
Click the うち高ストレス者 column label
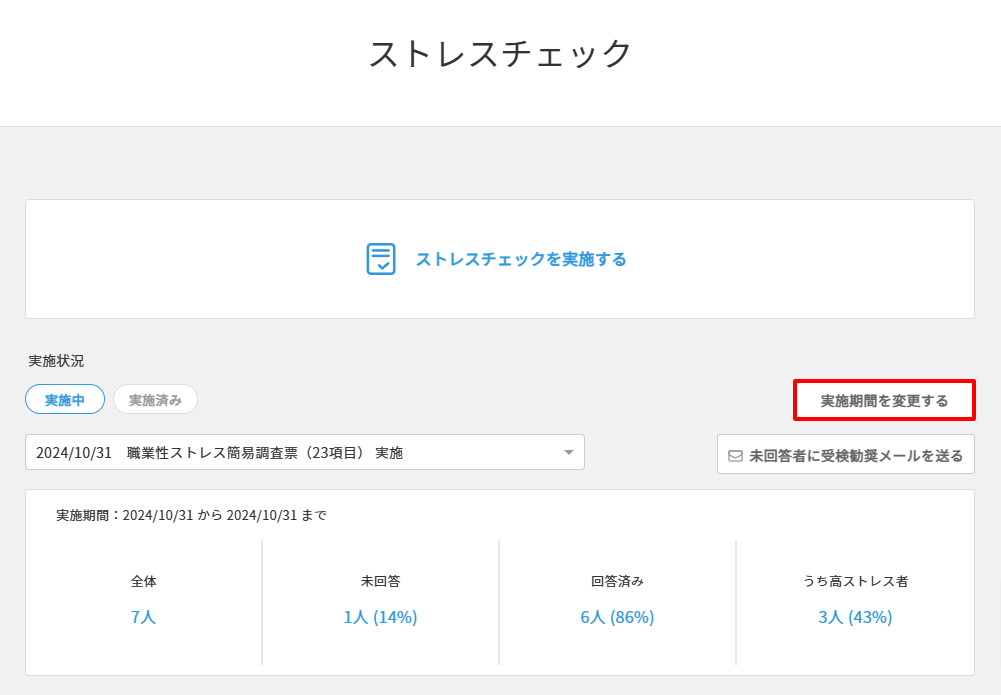point(855,581)
